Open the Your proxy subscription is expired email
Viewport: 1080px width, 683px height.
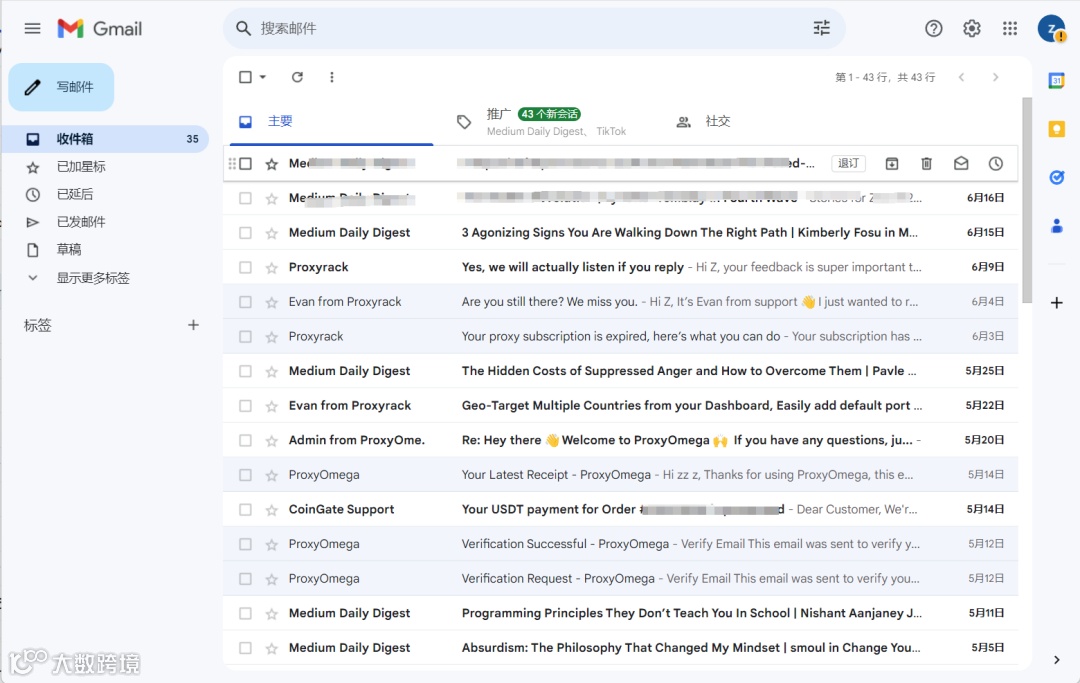point(620,337)
